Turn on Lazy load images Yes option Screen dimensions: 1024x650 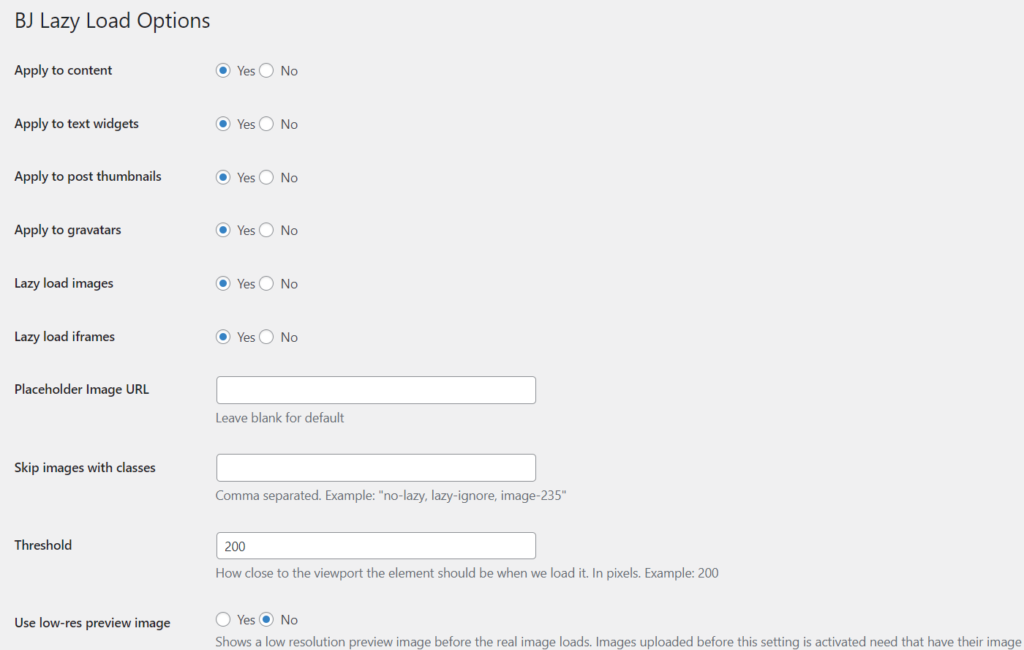223,284
